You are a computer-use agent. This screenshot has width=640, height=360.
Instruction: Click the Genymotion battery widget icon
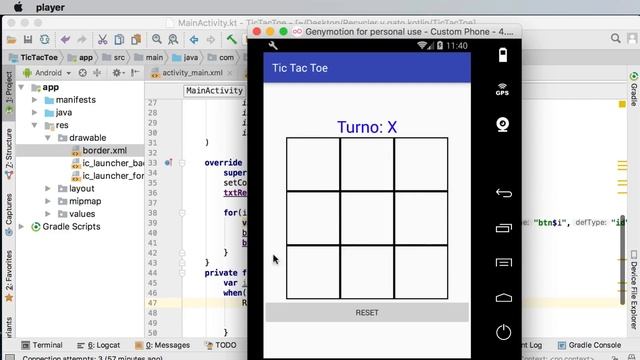[503, 55]
